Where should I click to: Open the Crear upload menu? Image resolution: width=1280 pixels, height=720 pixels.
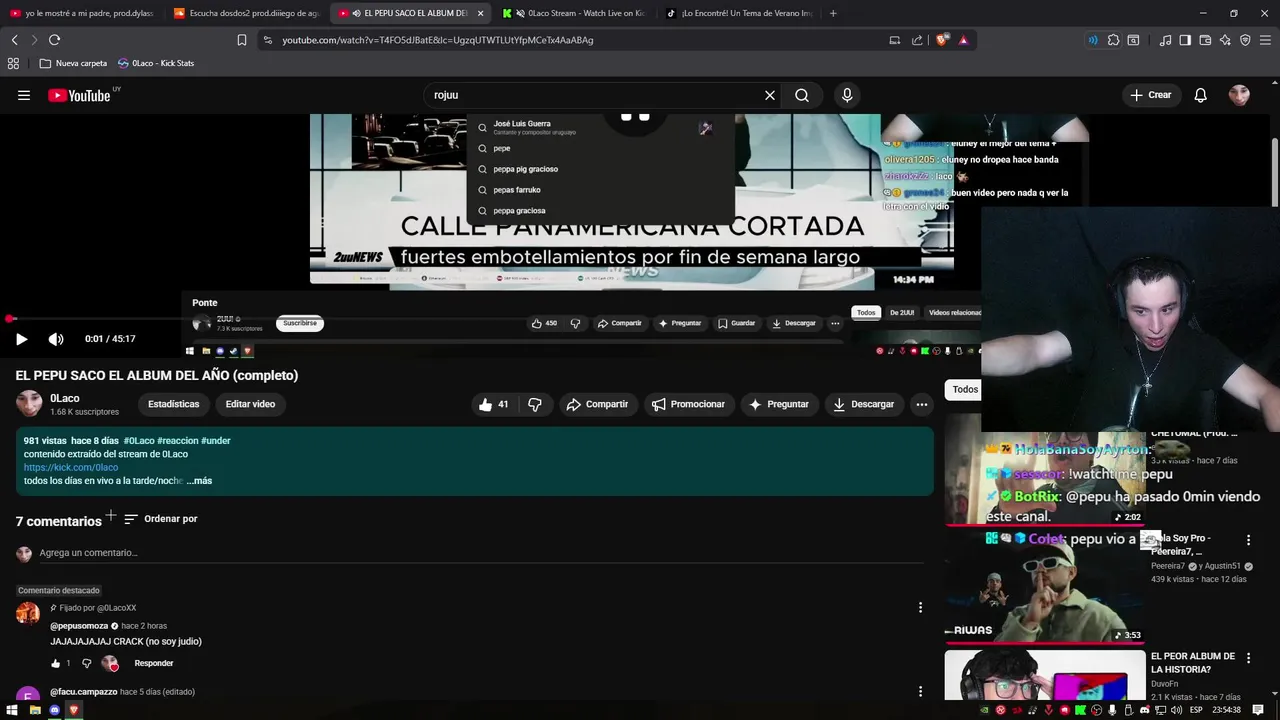tap(1150, 95)
